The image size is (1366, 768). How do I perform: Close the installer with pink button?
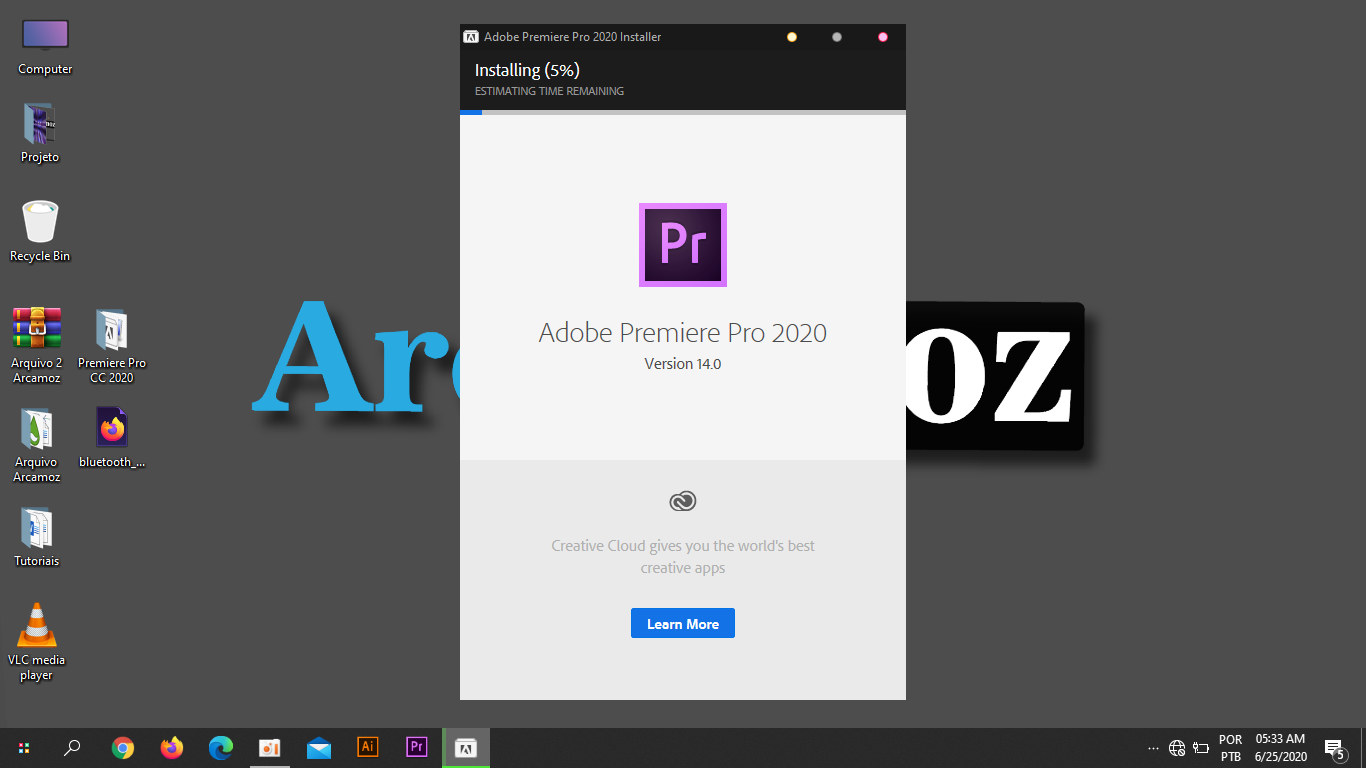(x=882, y=37)
